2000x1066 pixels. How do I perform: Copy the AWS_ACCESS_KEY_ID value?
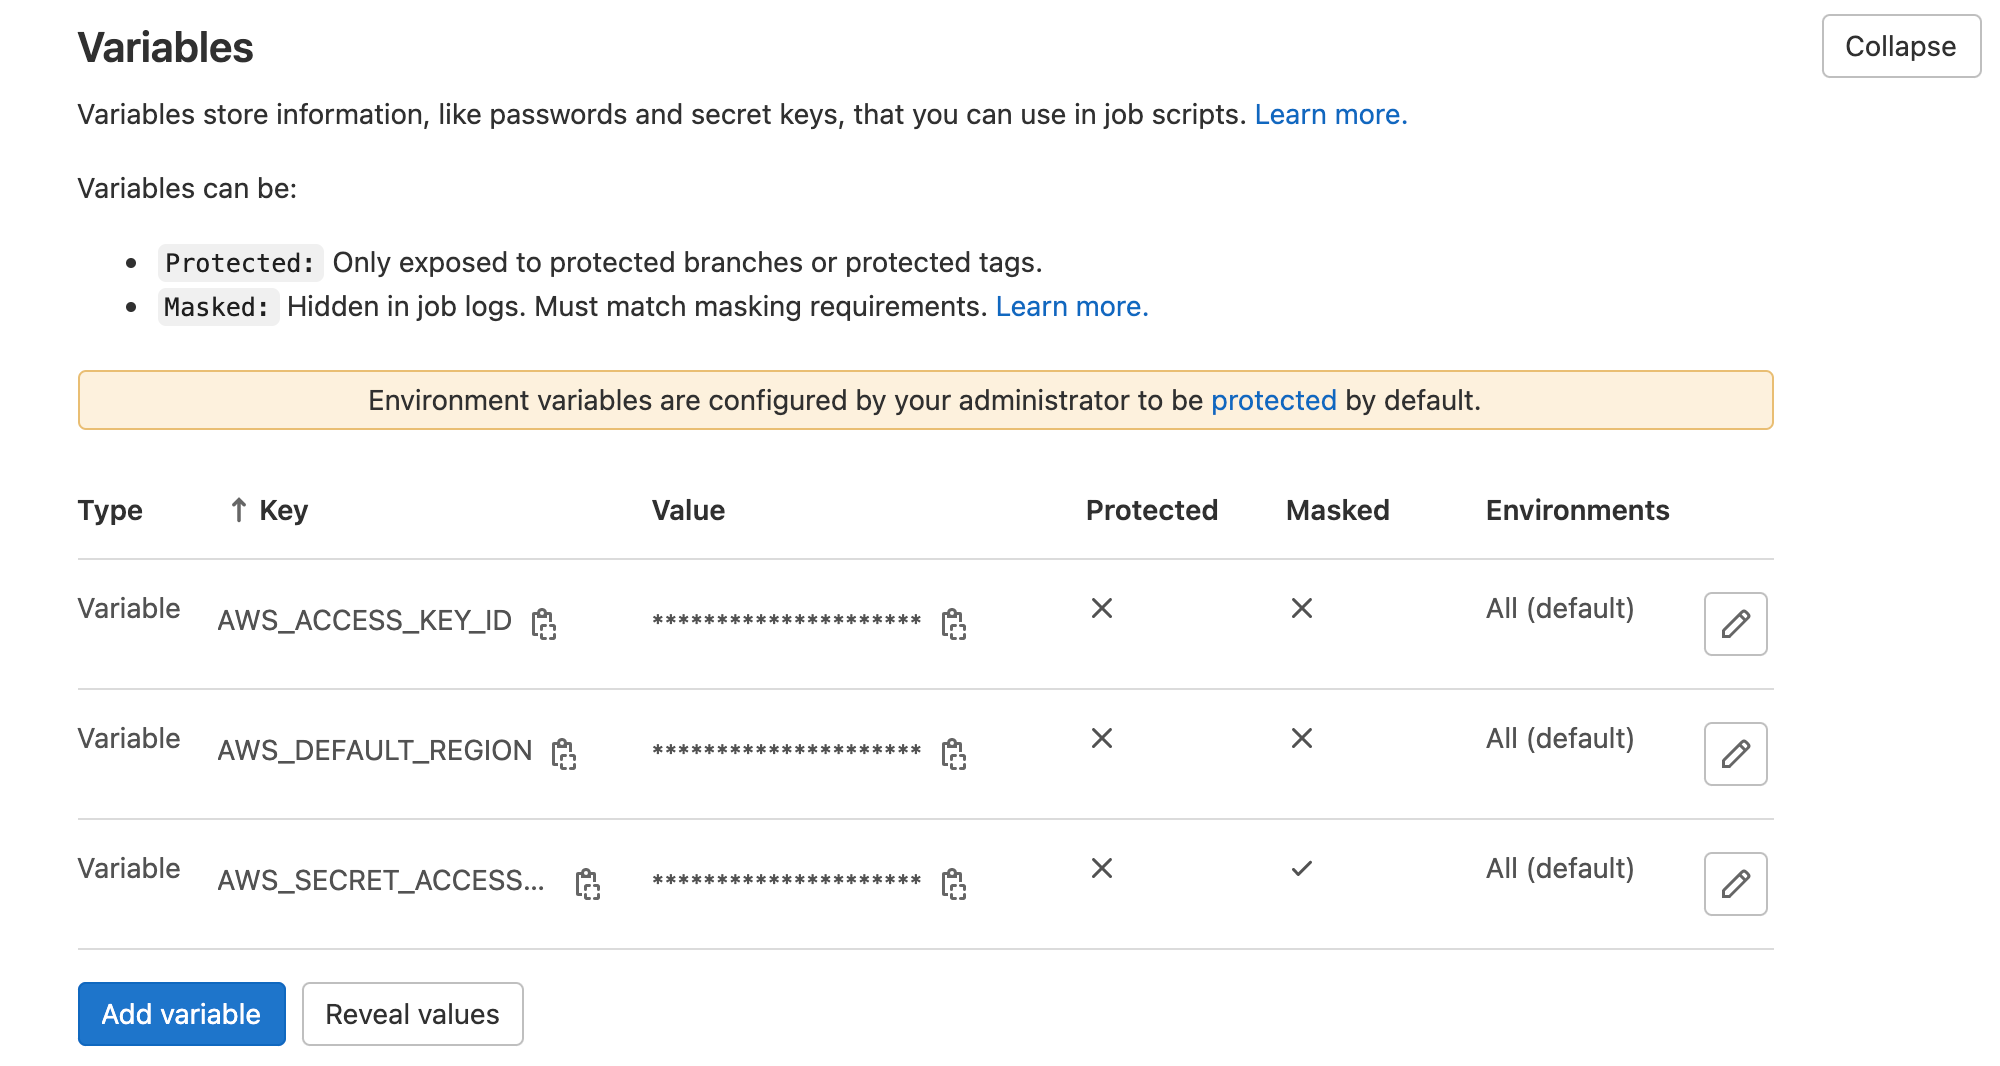click(954, 624)
